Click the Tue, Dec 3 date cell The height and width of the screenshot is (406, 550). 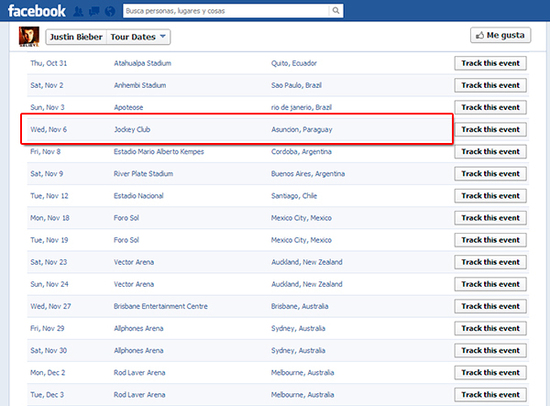click(x=47, y=395)
